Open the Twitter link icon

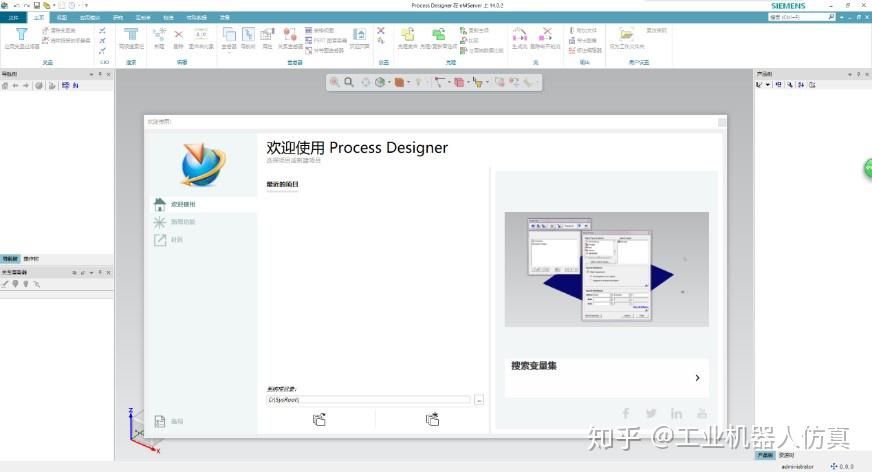coord(651,413)
